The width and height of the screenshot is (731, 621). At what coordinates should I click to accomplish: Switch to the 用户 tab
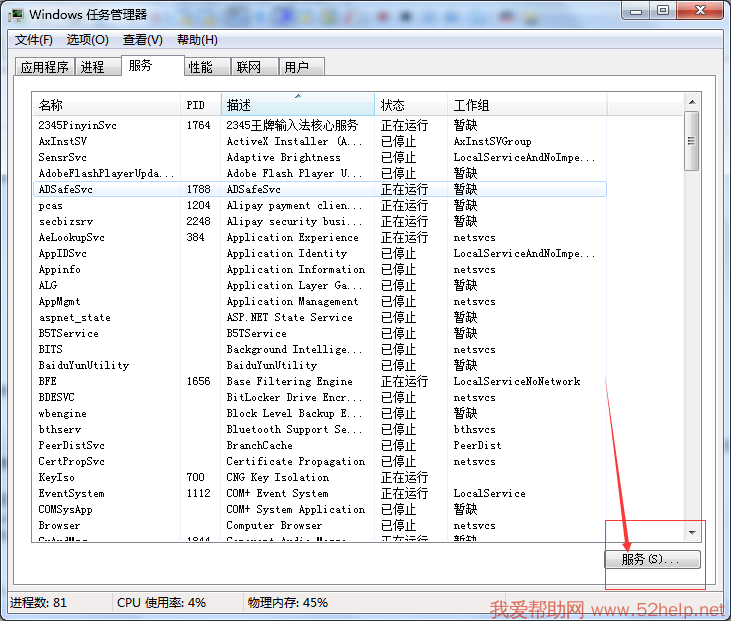297,67
